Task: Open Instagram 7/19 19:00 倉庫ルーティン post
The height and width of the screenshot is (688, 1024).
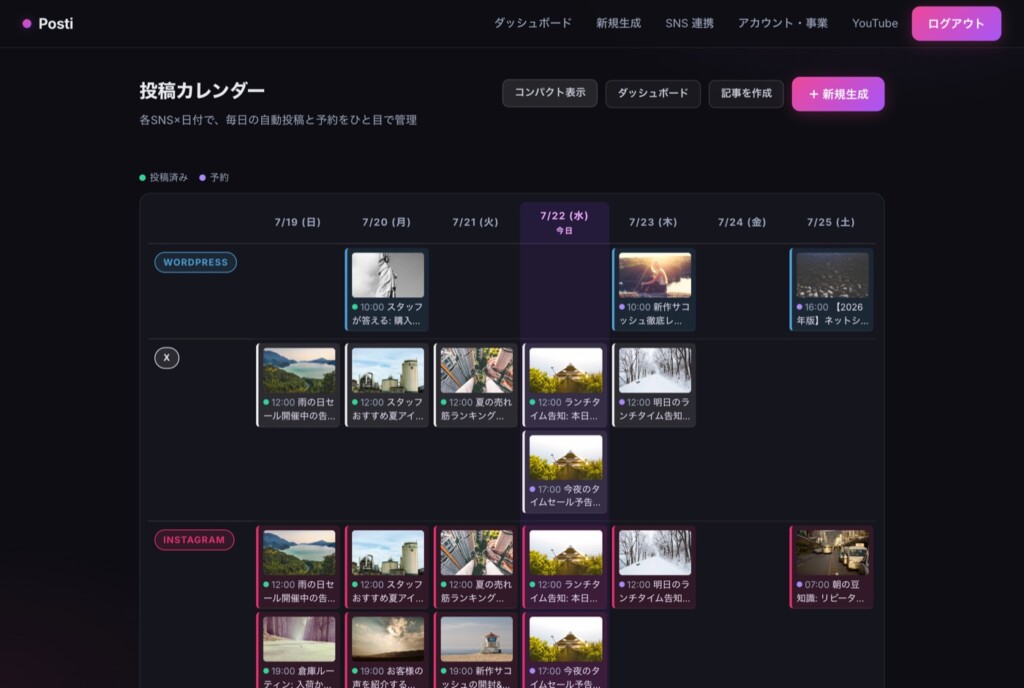Action: pyautogui.click(x=298, y=651)
